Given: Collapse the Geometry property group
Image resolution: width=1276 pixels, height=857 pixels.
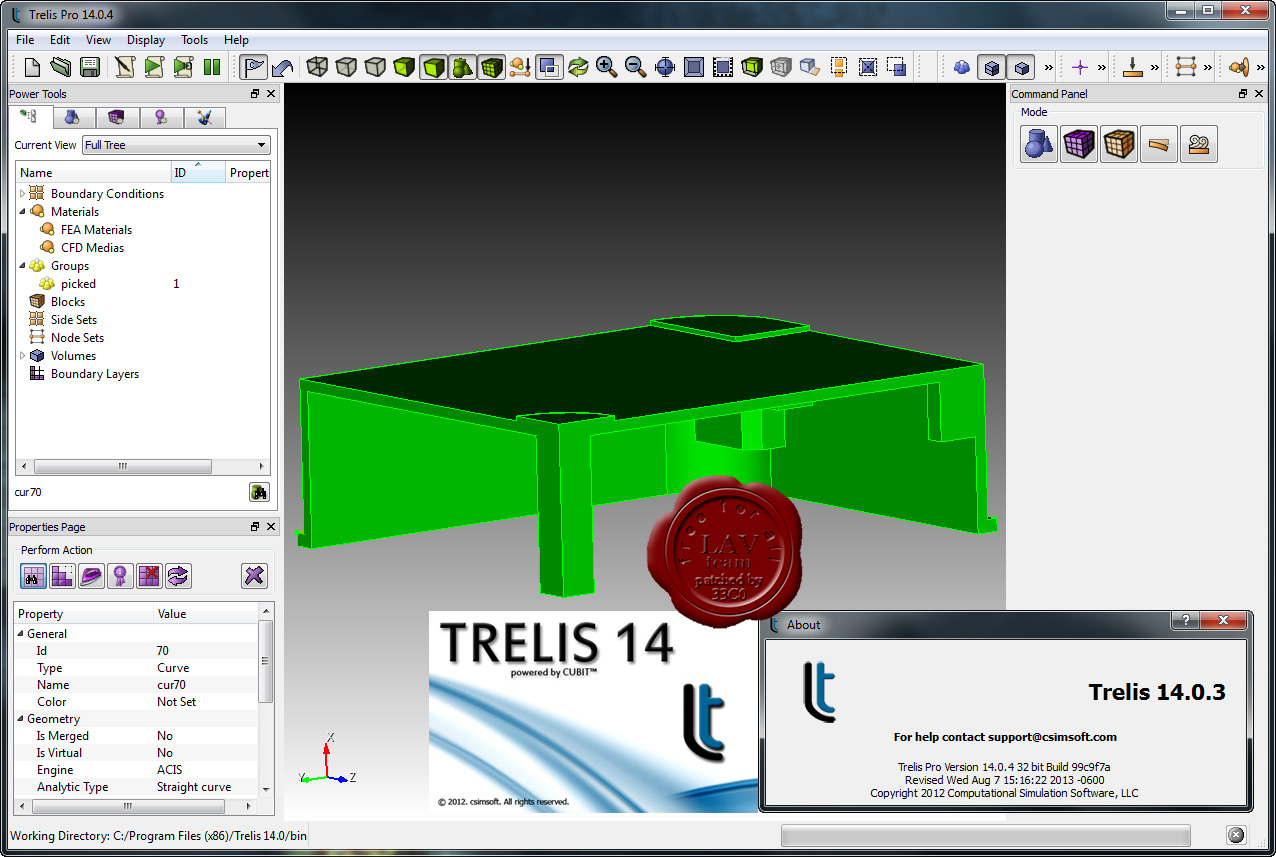Looking at the screenshot, I should pyautogui.click(x=21, y=718).
